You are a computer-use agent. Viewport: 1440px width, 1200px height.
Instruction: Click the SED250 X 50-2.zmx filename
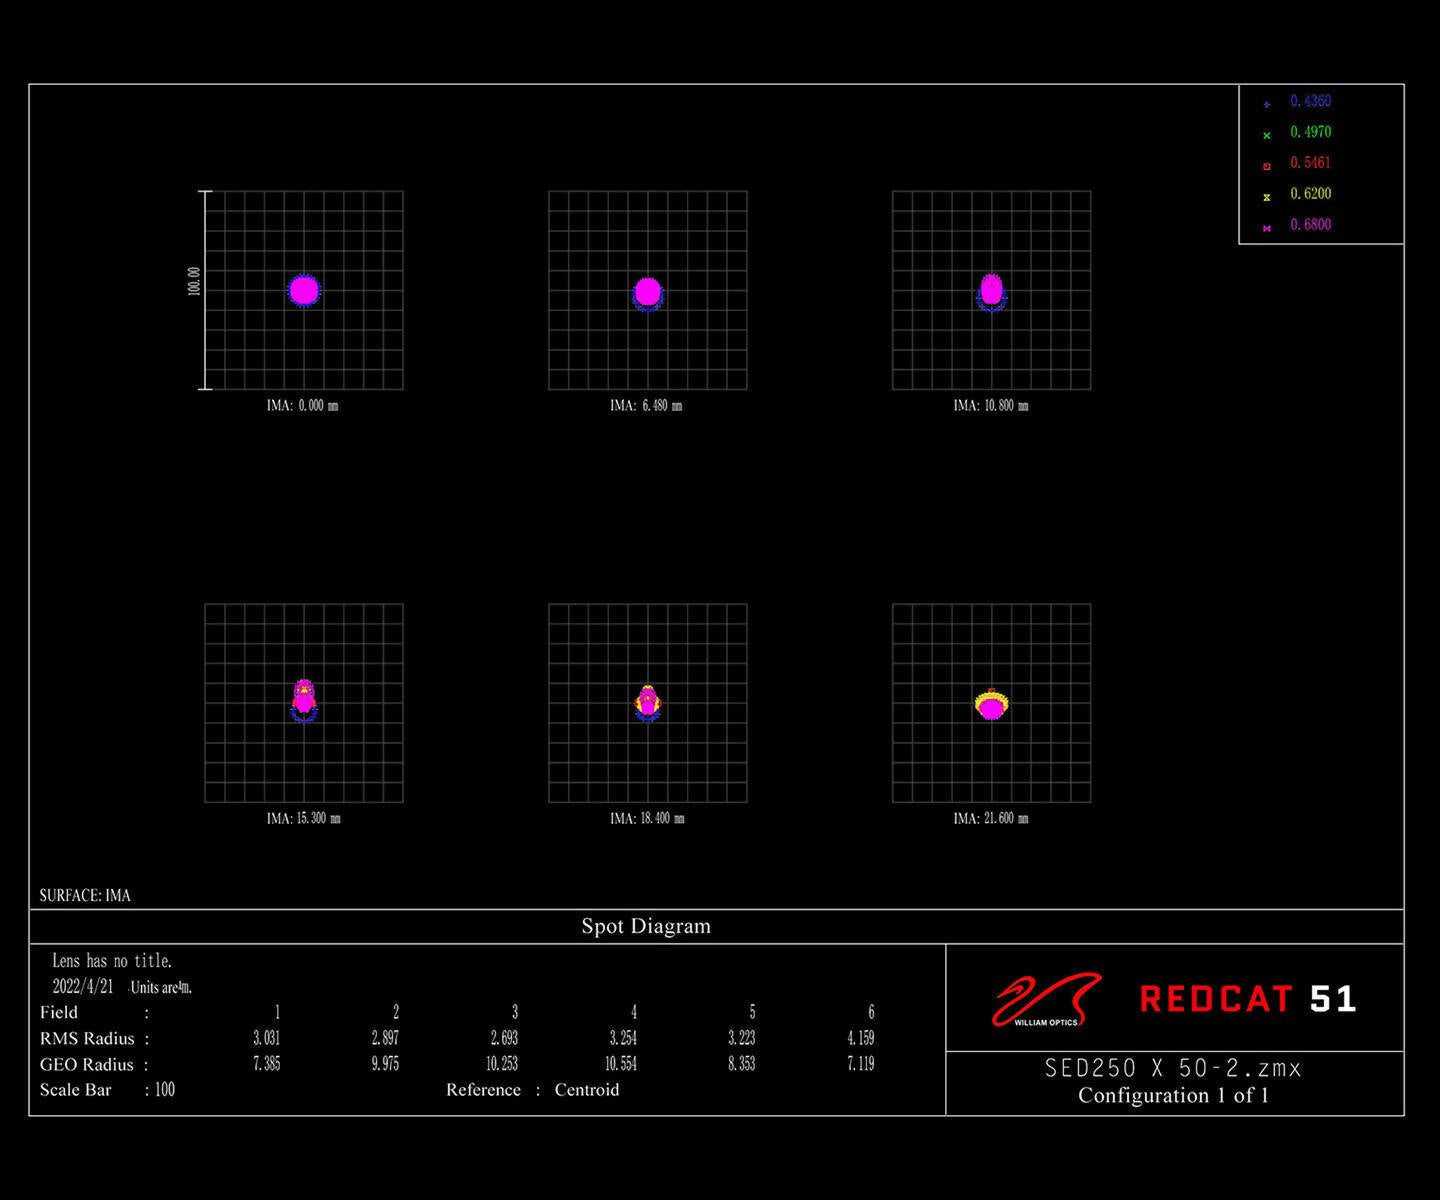tap(1173, 1068)
